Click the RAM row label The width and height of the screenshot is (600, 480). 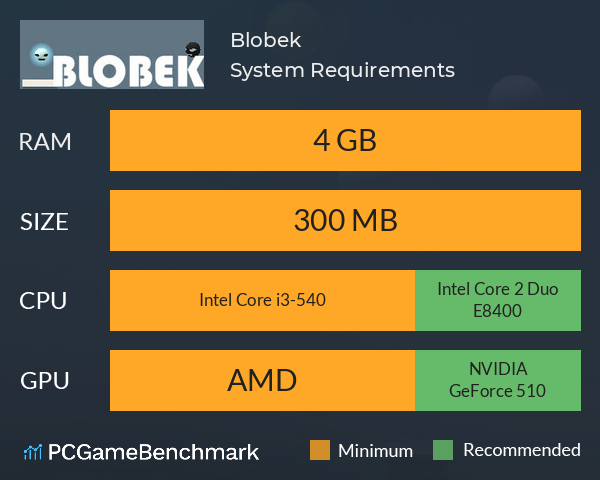(x=45, y=142)
